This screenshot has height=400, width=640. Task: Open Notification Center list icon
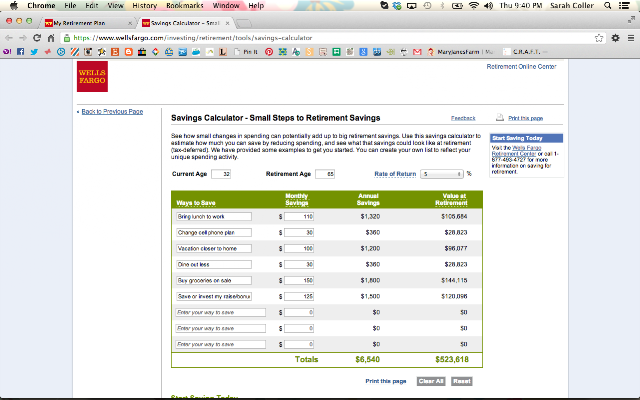pyautogui.click(x=624, y=5)
